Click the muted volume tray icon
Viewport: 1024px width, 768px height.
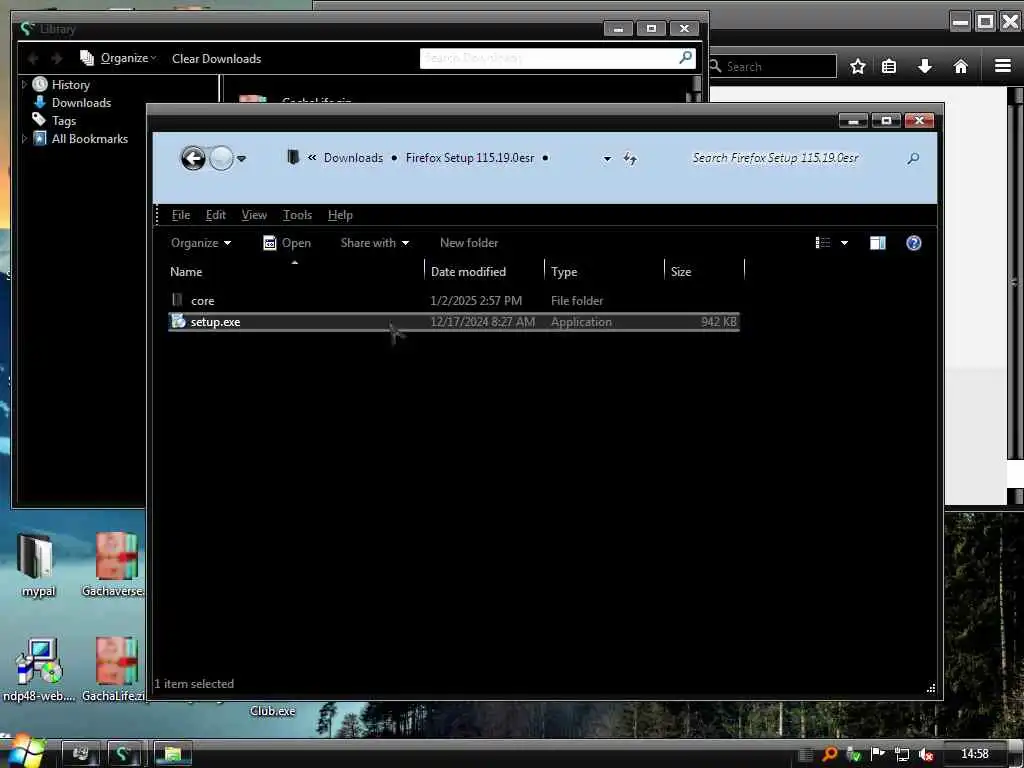click(x=925, y=754)
